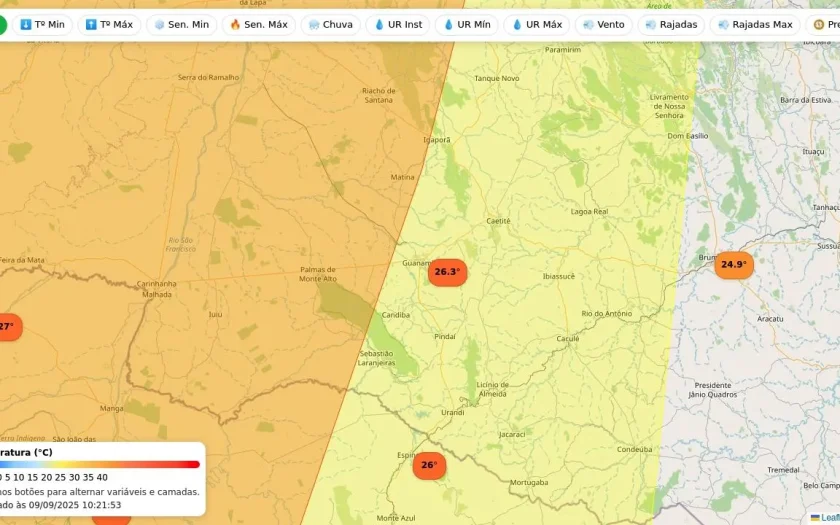Screen dimensions: 840x525
Task: Click the Sebastião Laranjeiras label
Action: click(x=377, y=358)
